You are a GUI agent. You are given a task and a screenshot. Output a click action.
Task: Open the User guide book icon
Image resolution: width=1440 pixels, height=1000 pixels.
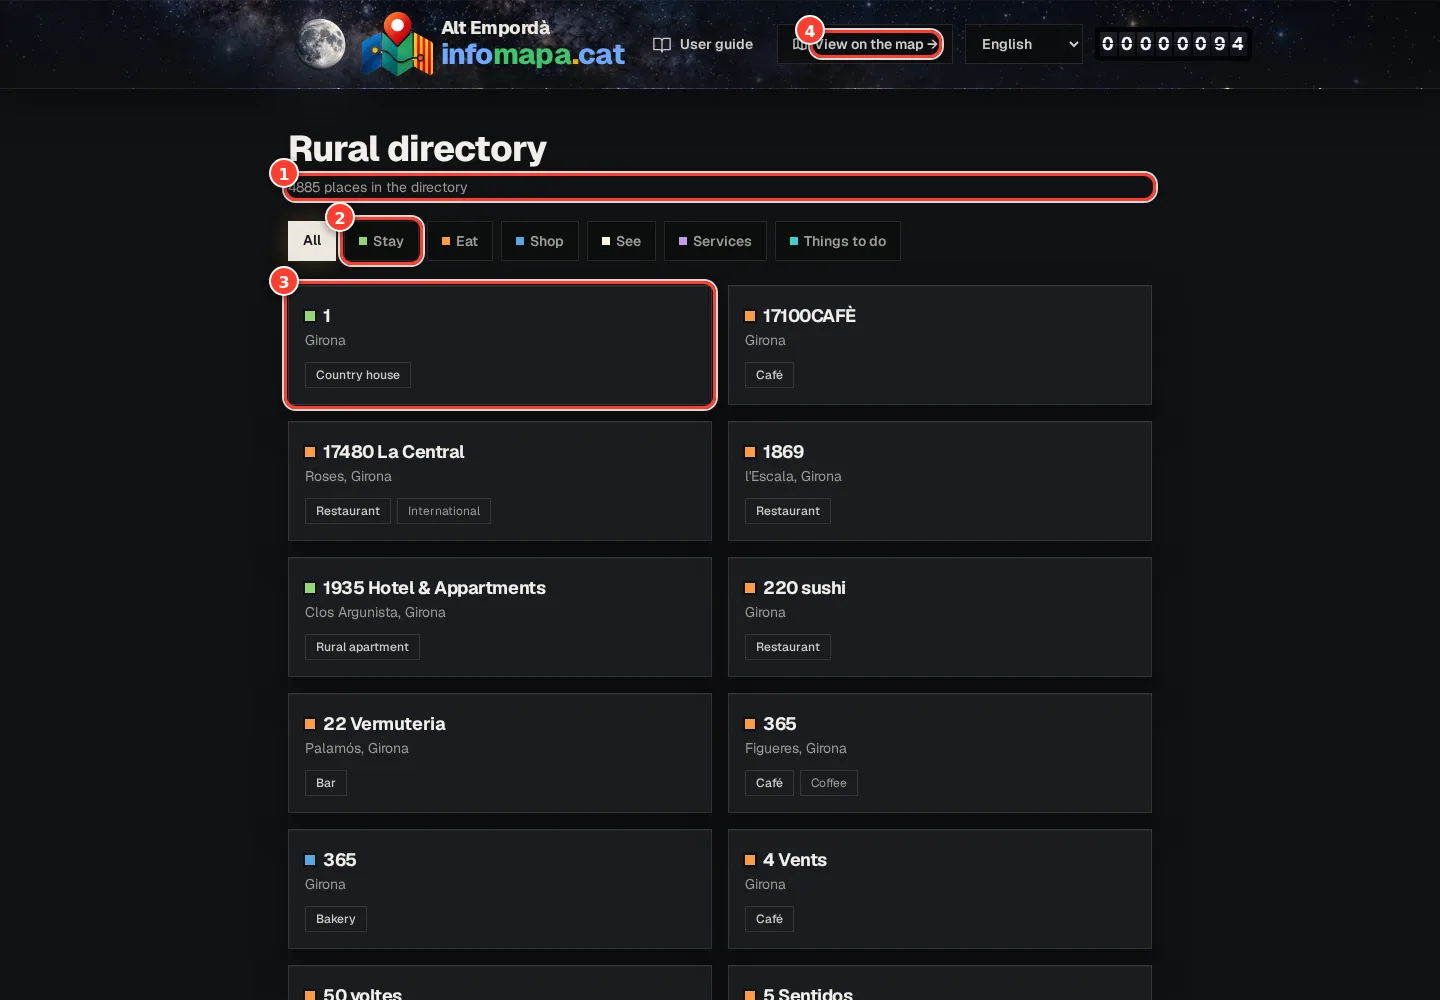pyautogui.click(x=662, y=44)
